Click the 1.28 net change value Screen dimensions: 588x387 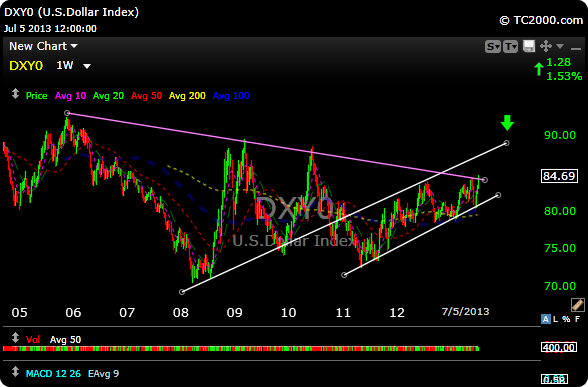(558, 62)
